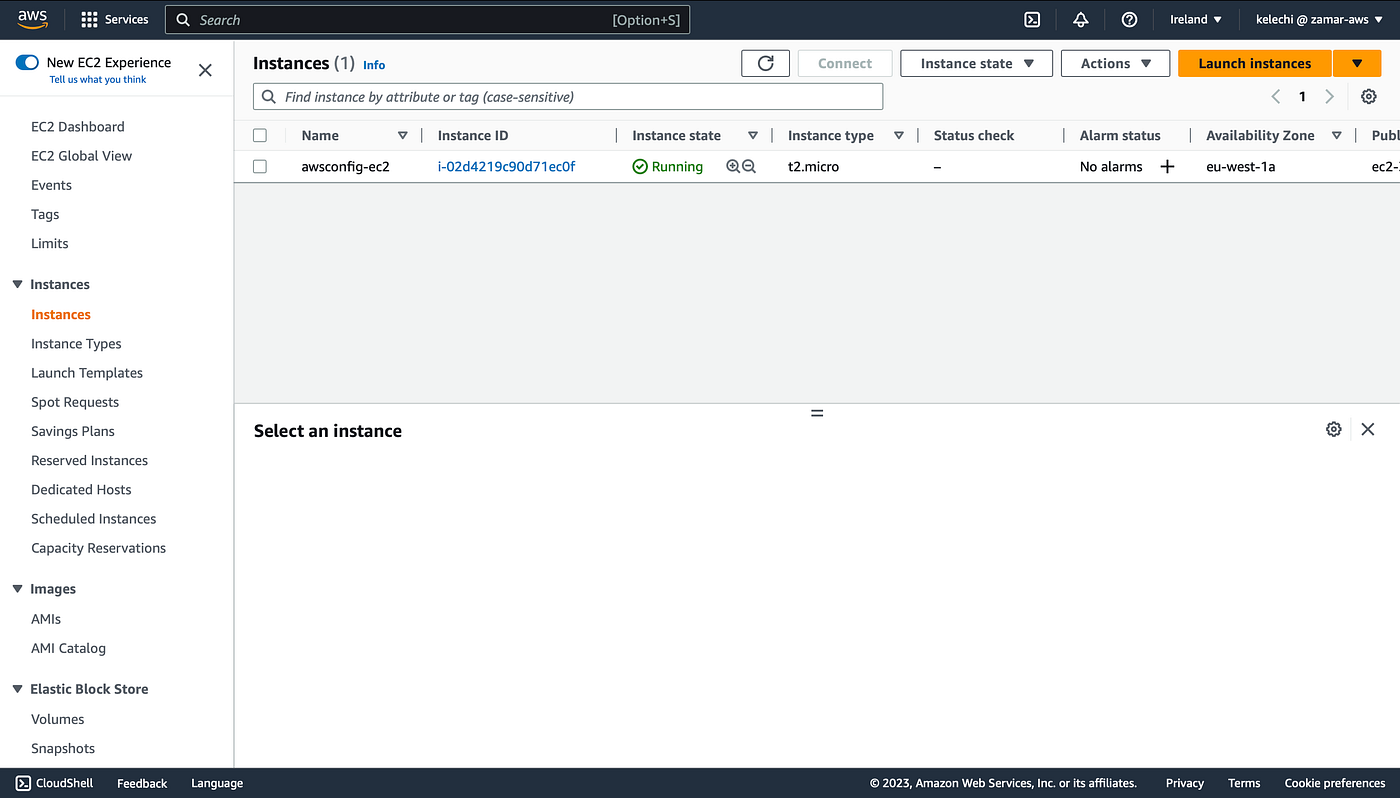The width and height of the screenshot is (1400, 798).
Task: Open CloudShell from the top navigation bar
Action: pos(1032,19)
